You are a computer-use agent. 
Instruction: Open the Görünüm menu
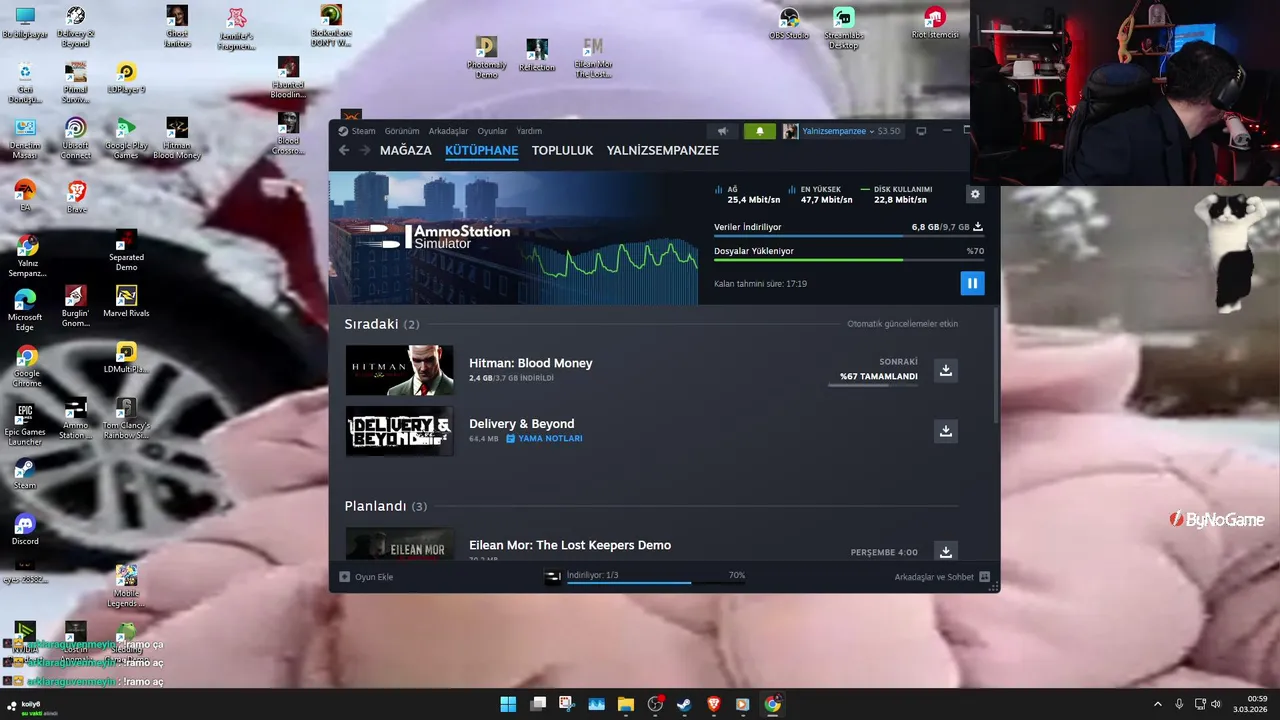(402, 131)
